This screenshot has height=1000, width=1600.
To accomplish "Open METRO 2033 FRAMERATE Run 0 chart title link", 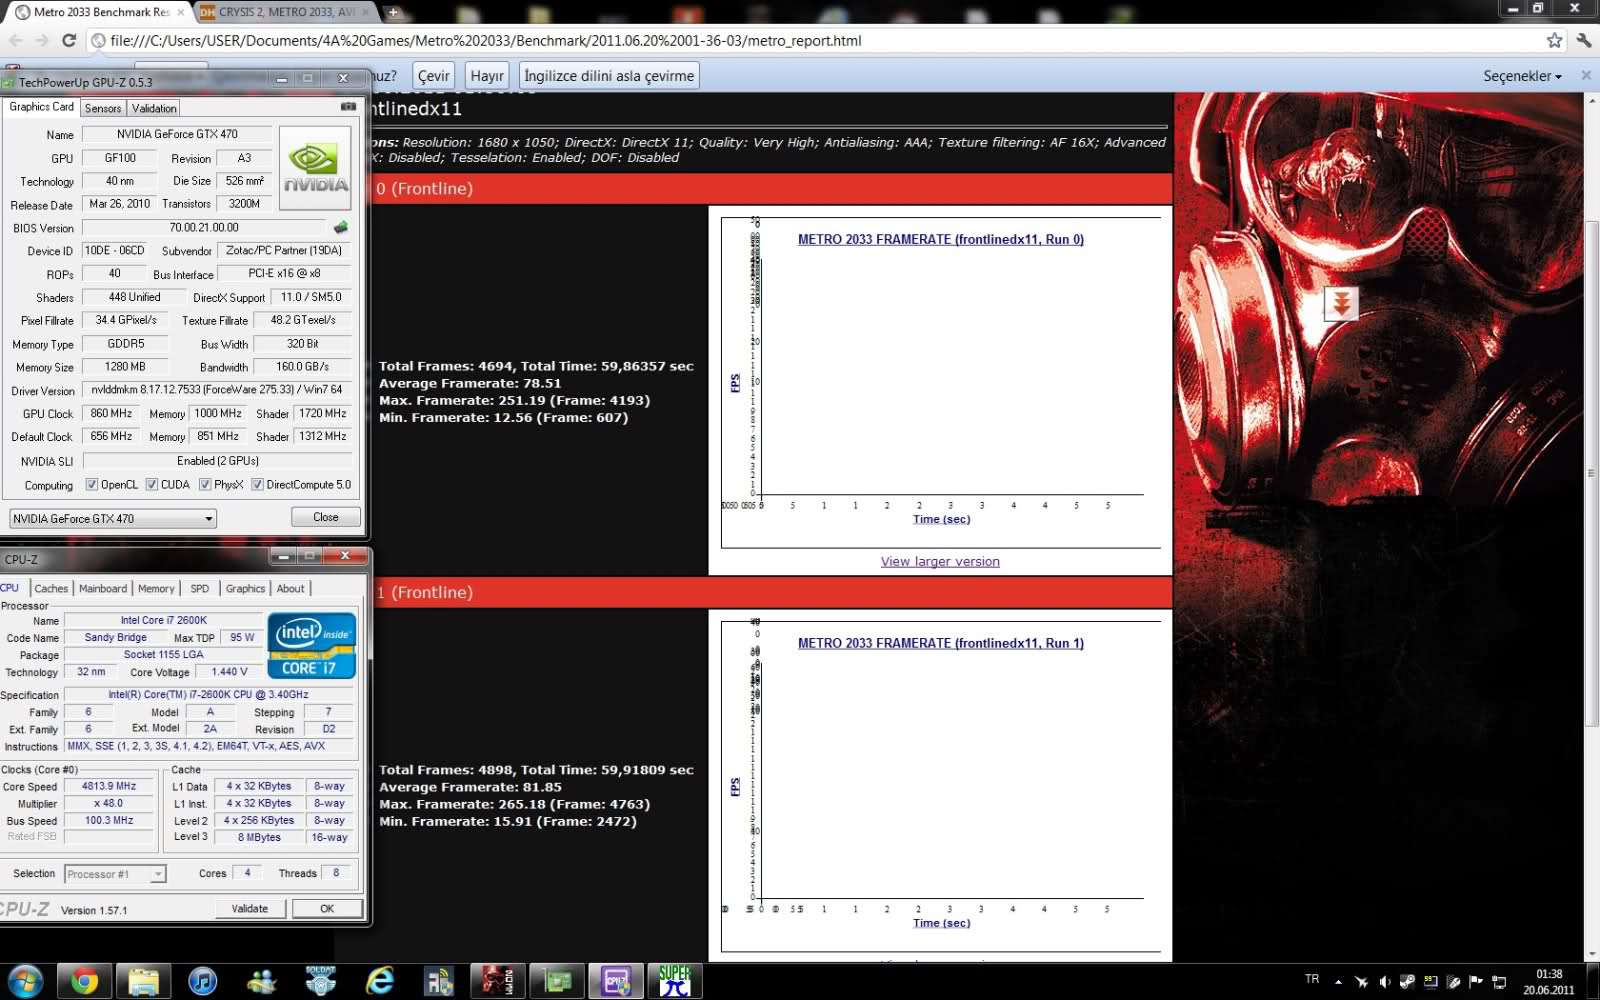I will click(941, 240).
